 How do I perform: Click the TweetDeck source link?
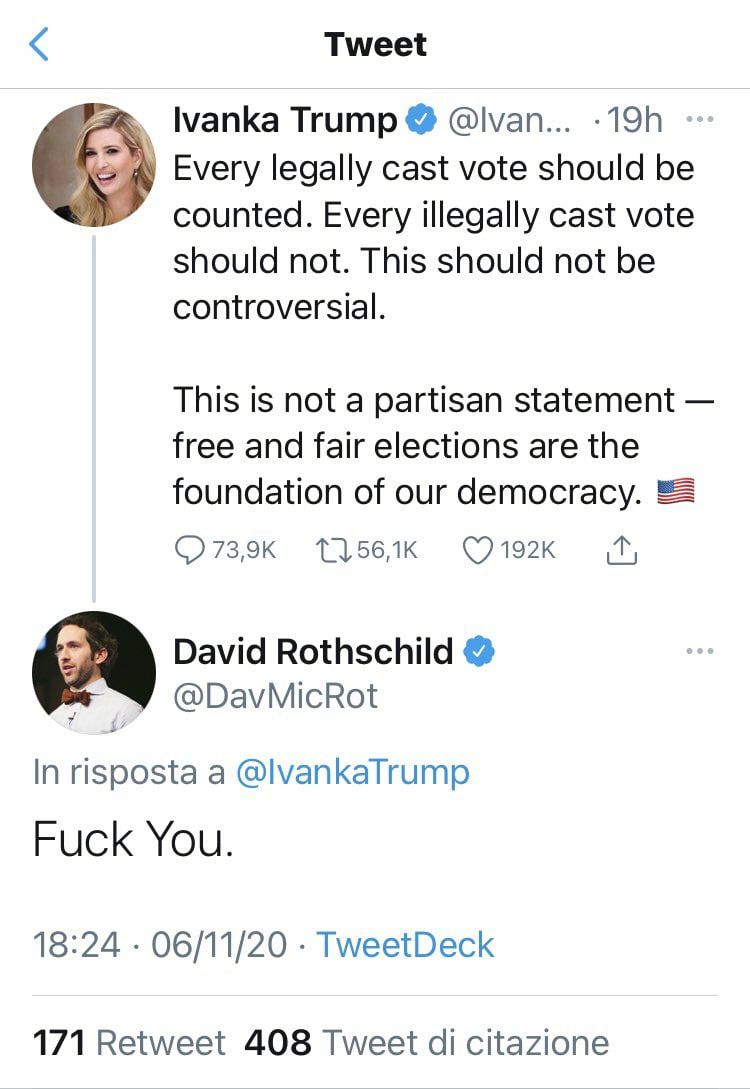405,945
